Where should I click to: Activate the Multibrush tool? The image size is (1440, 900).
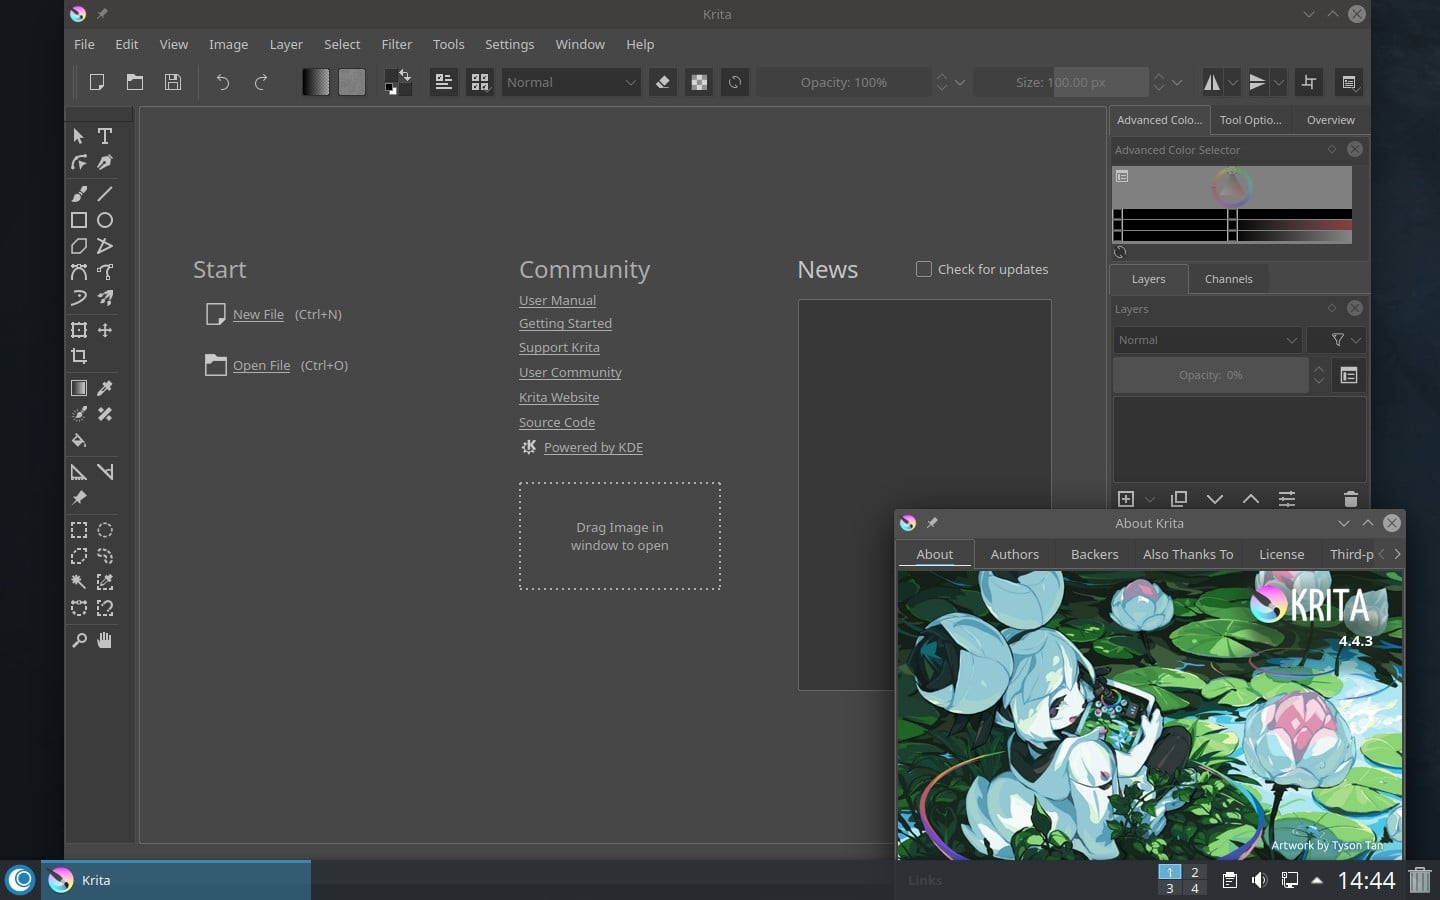coord(105,298)
